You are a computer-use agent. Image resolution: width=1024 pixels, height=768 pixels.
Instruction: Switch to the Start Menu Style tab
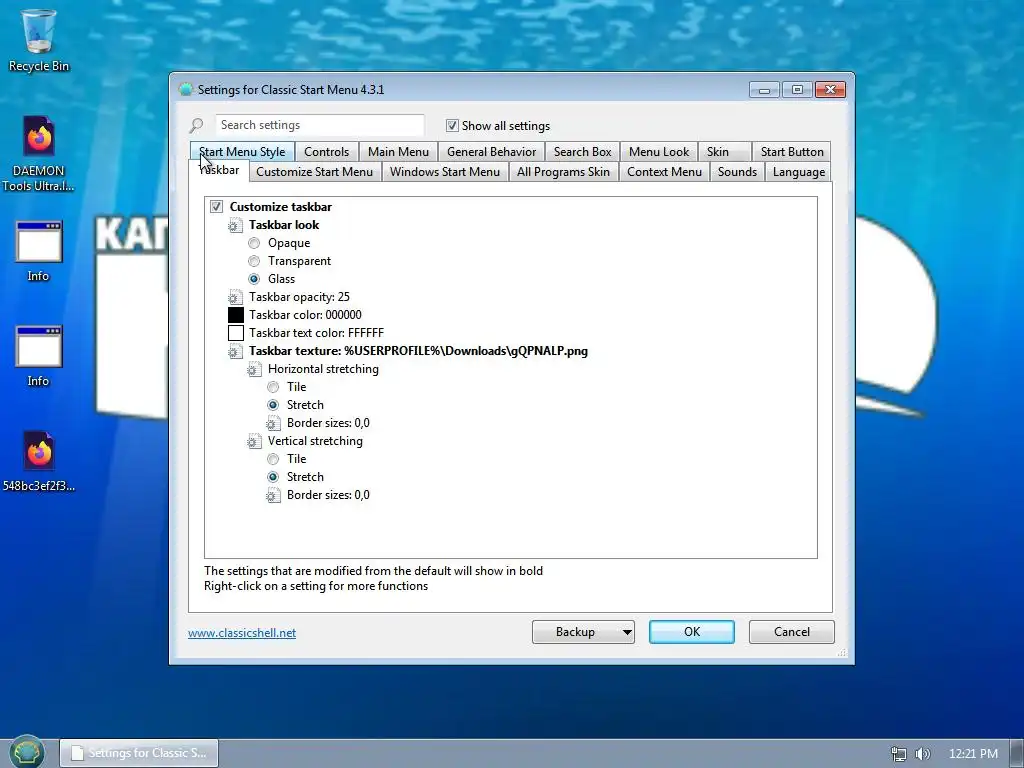coord(242,152)
